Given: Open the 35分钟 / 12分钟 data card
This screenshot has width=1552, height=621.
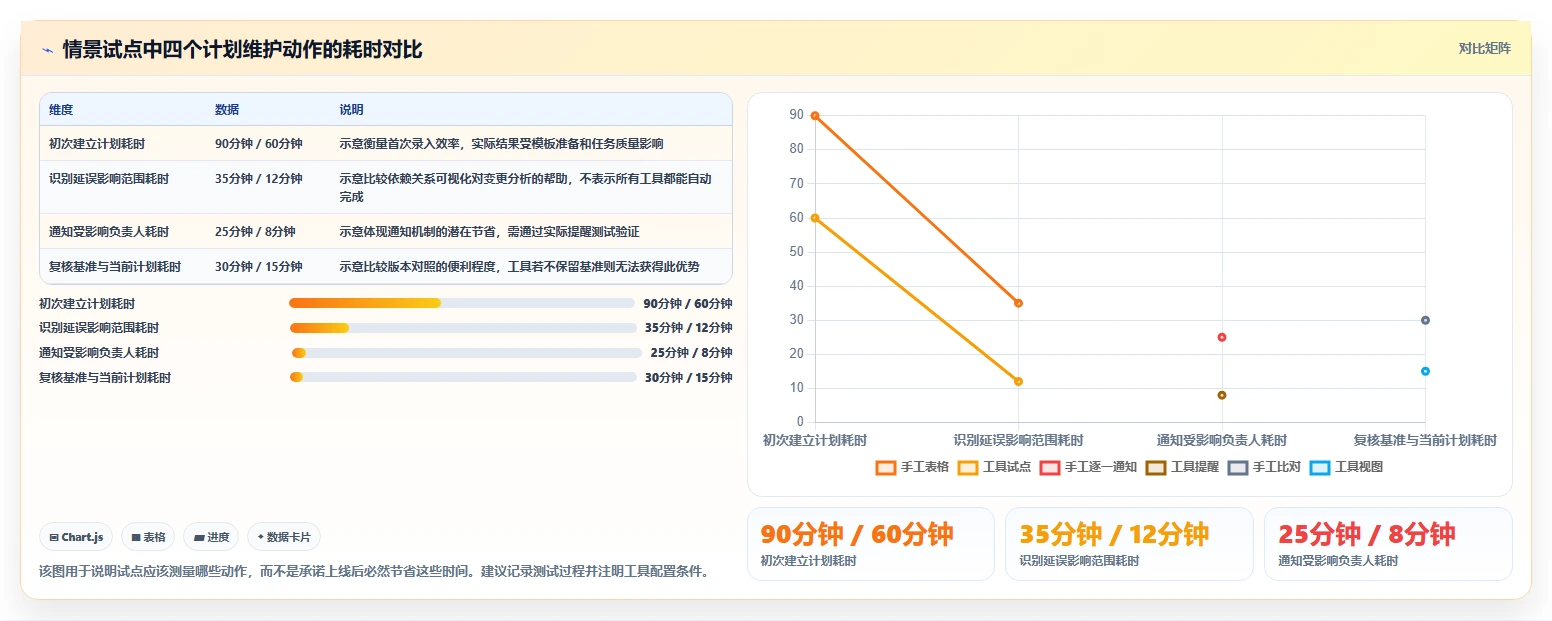Looking at the screenshot, I should click(1129, 544).
